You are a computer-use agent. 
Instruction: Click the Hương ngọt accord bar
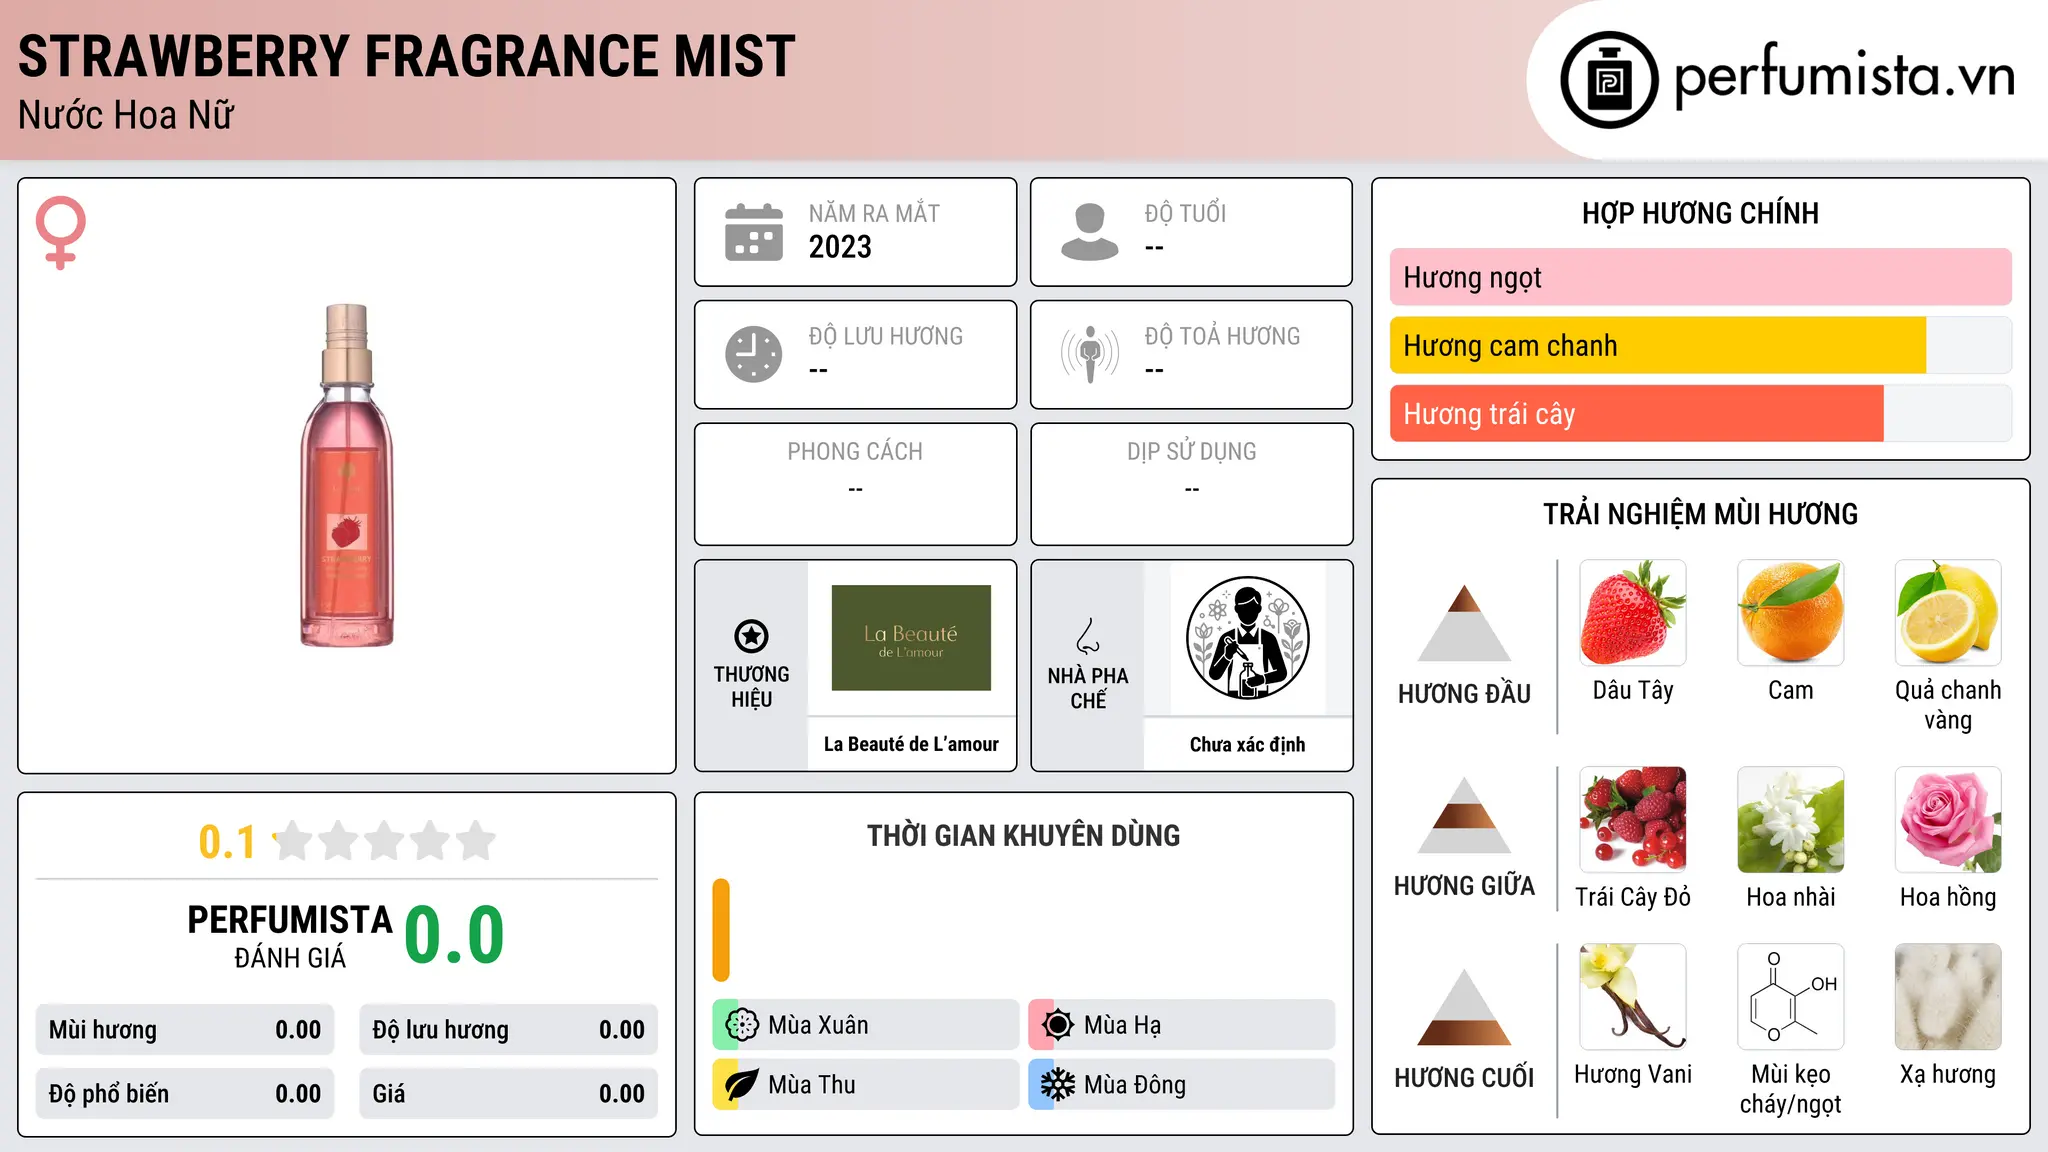click(1700, 277)
